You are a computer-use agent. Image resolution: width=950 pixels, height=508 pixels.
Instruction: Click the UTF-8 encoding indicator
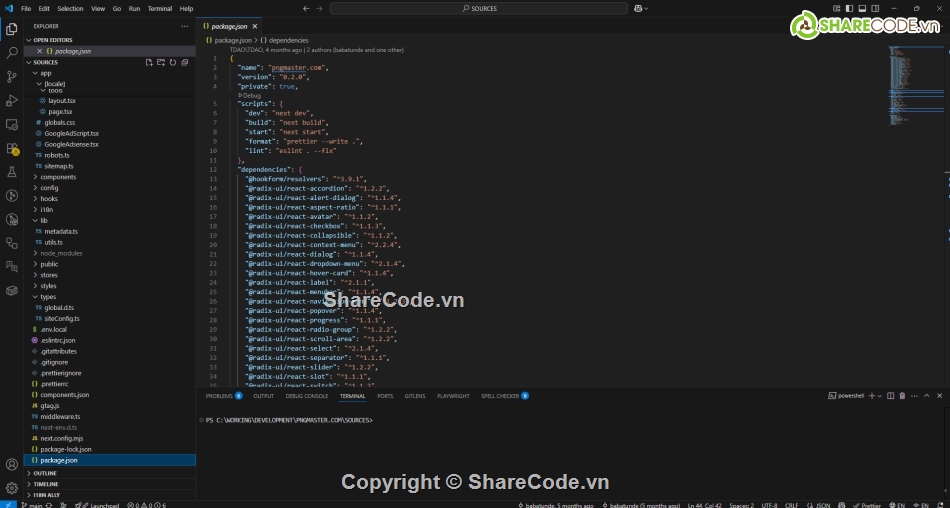pyautogui.click(x=769, y=505)
